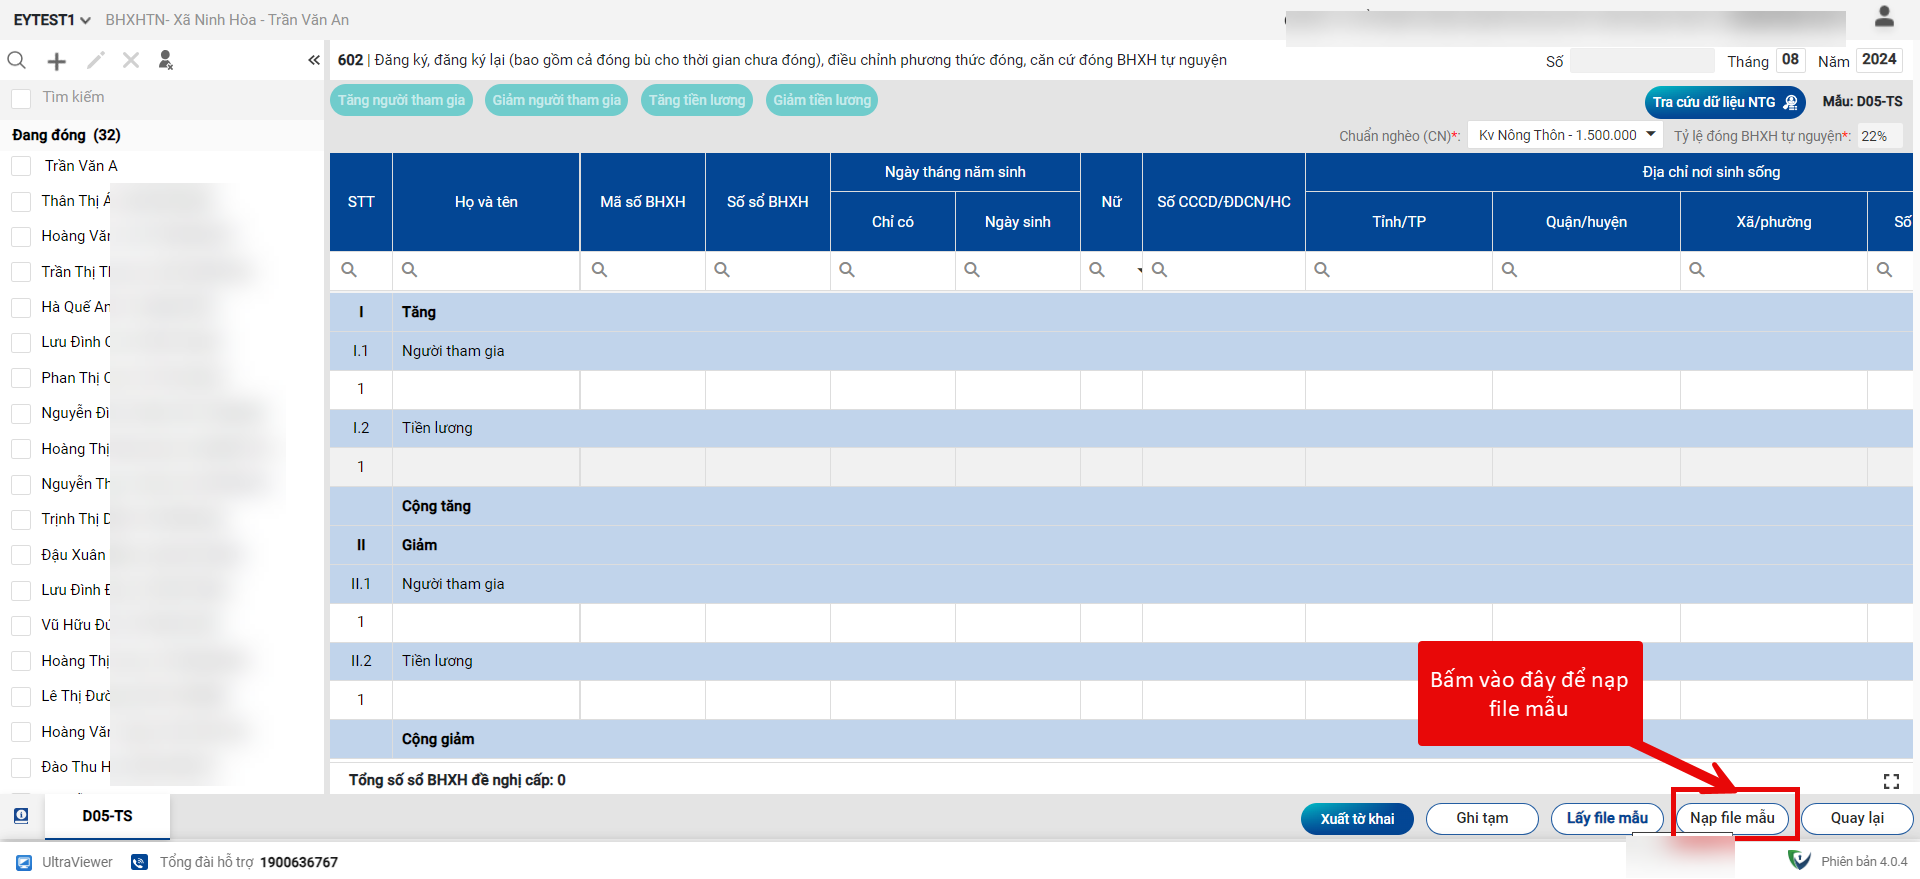Viewport: 1920px width, 879px height.
Task: Open the Chuẩn nghèo Kv Nông Thôn dropdown
Action: click(x=1565, y=135)
